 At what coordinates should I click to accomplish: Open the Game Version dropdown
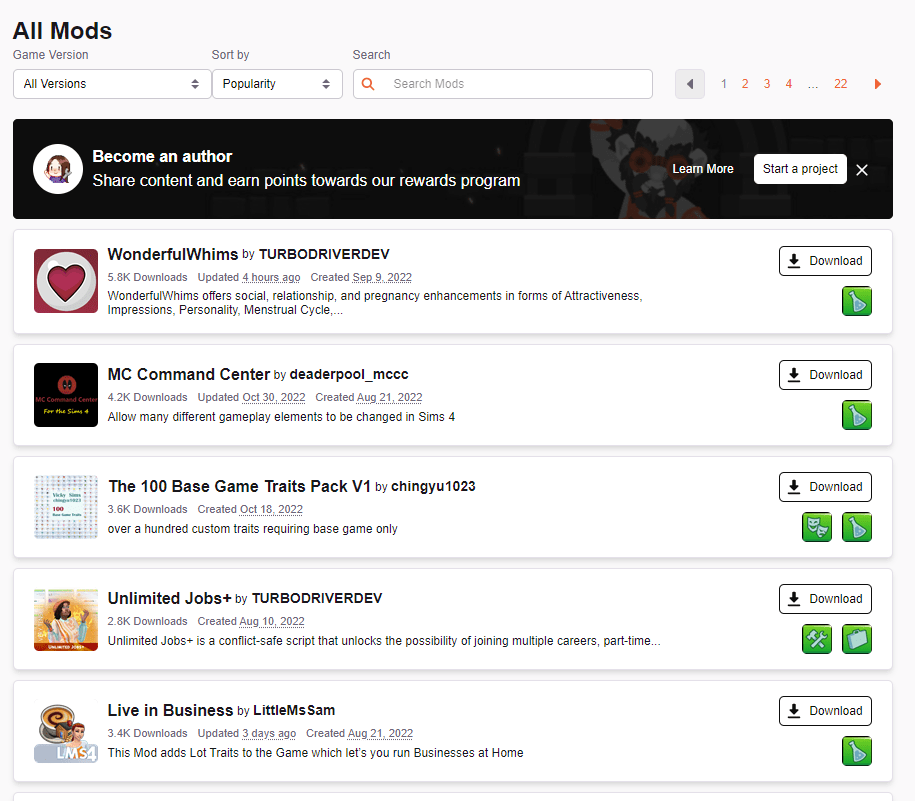pyautogui.click(x=112, y=84)
